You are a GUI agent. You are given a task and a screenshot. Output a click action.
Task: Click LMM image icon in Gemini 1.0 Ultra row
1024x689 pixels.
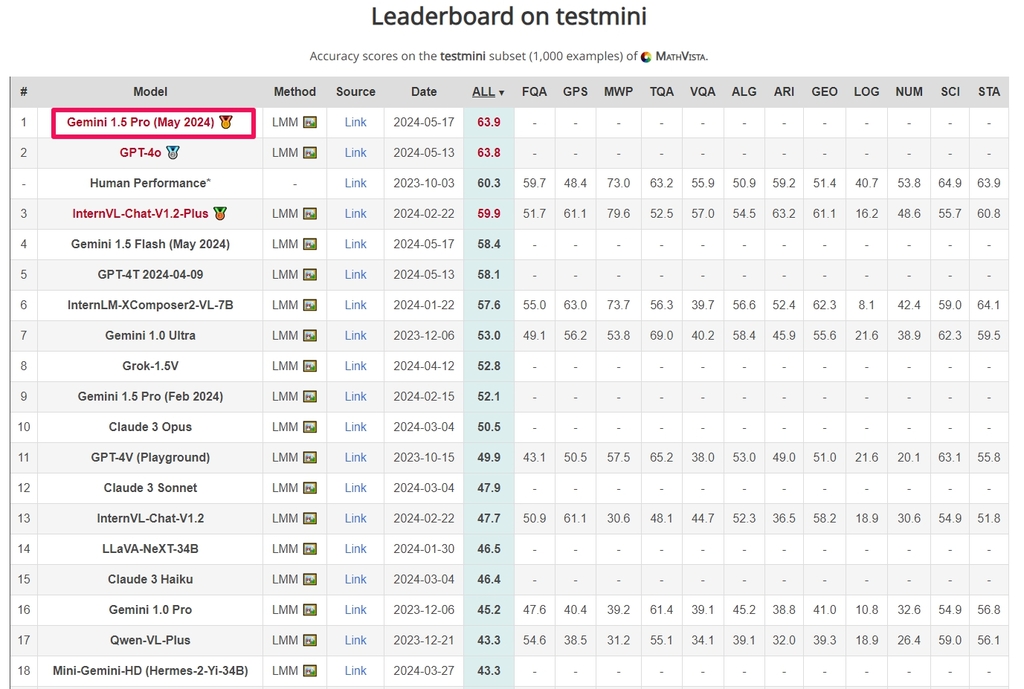point(310,336)
